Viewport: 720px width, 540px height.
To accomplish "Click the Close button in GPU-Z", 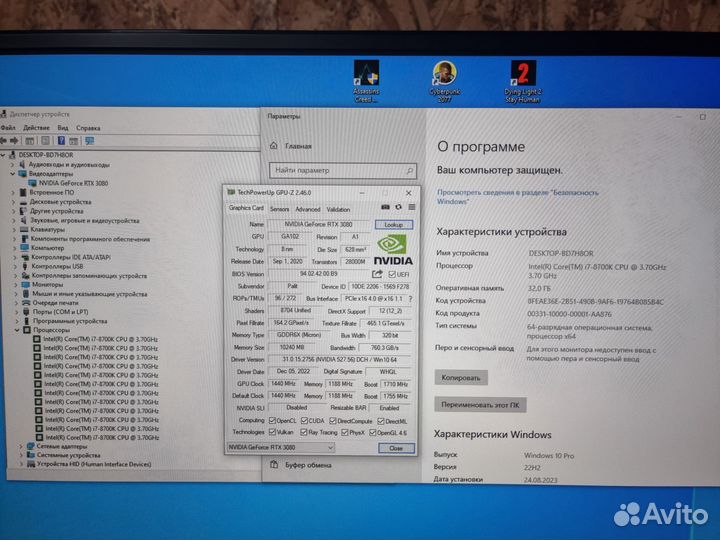I will (x=396, y=448).
